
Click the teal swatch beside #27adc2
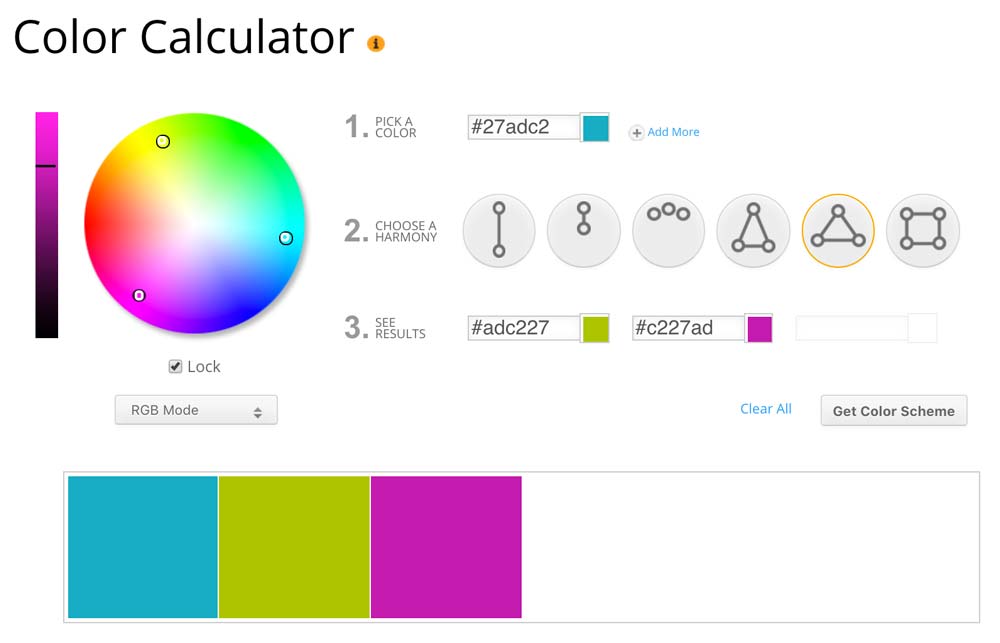pyautogui.click(x=597, y=127)
